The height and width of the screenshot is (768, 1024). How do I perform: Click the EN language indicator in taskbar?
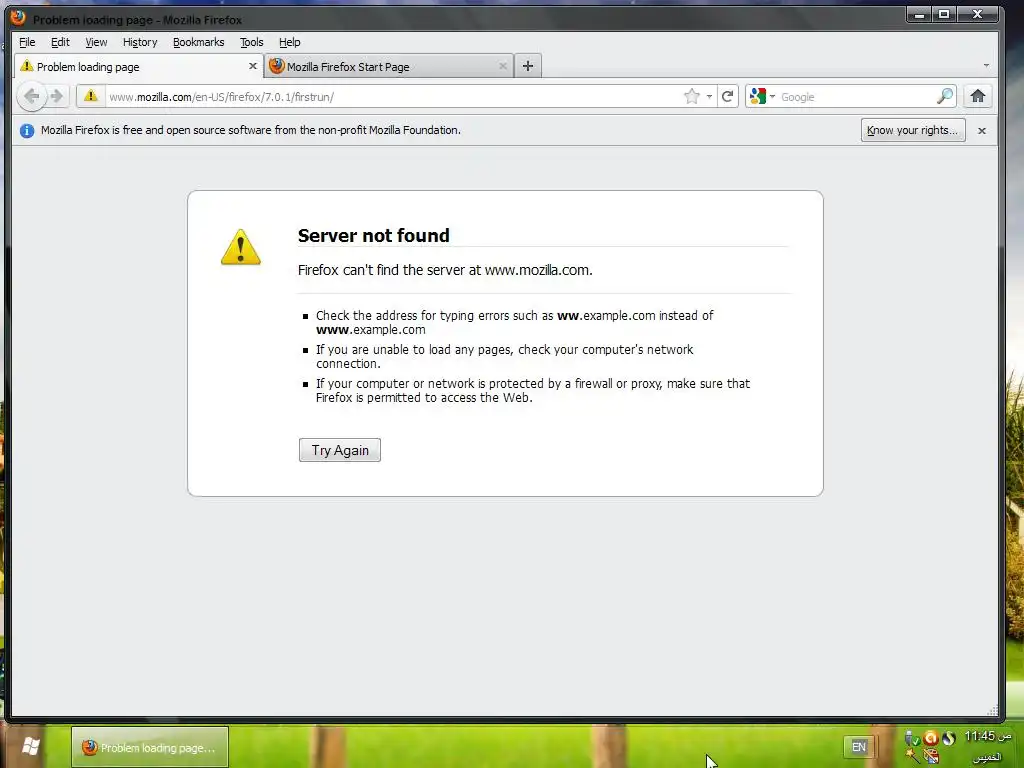[x=859, y=746]
